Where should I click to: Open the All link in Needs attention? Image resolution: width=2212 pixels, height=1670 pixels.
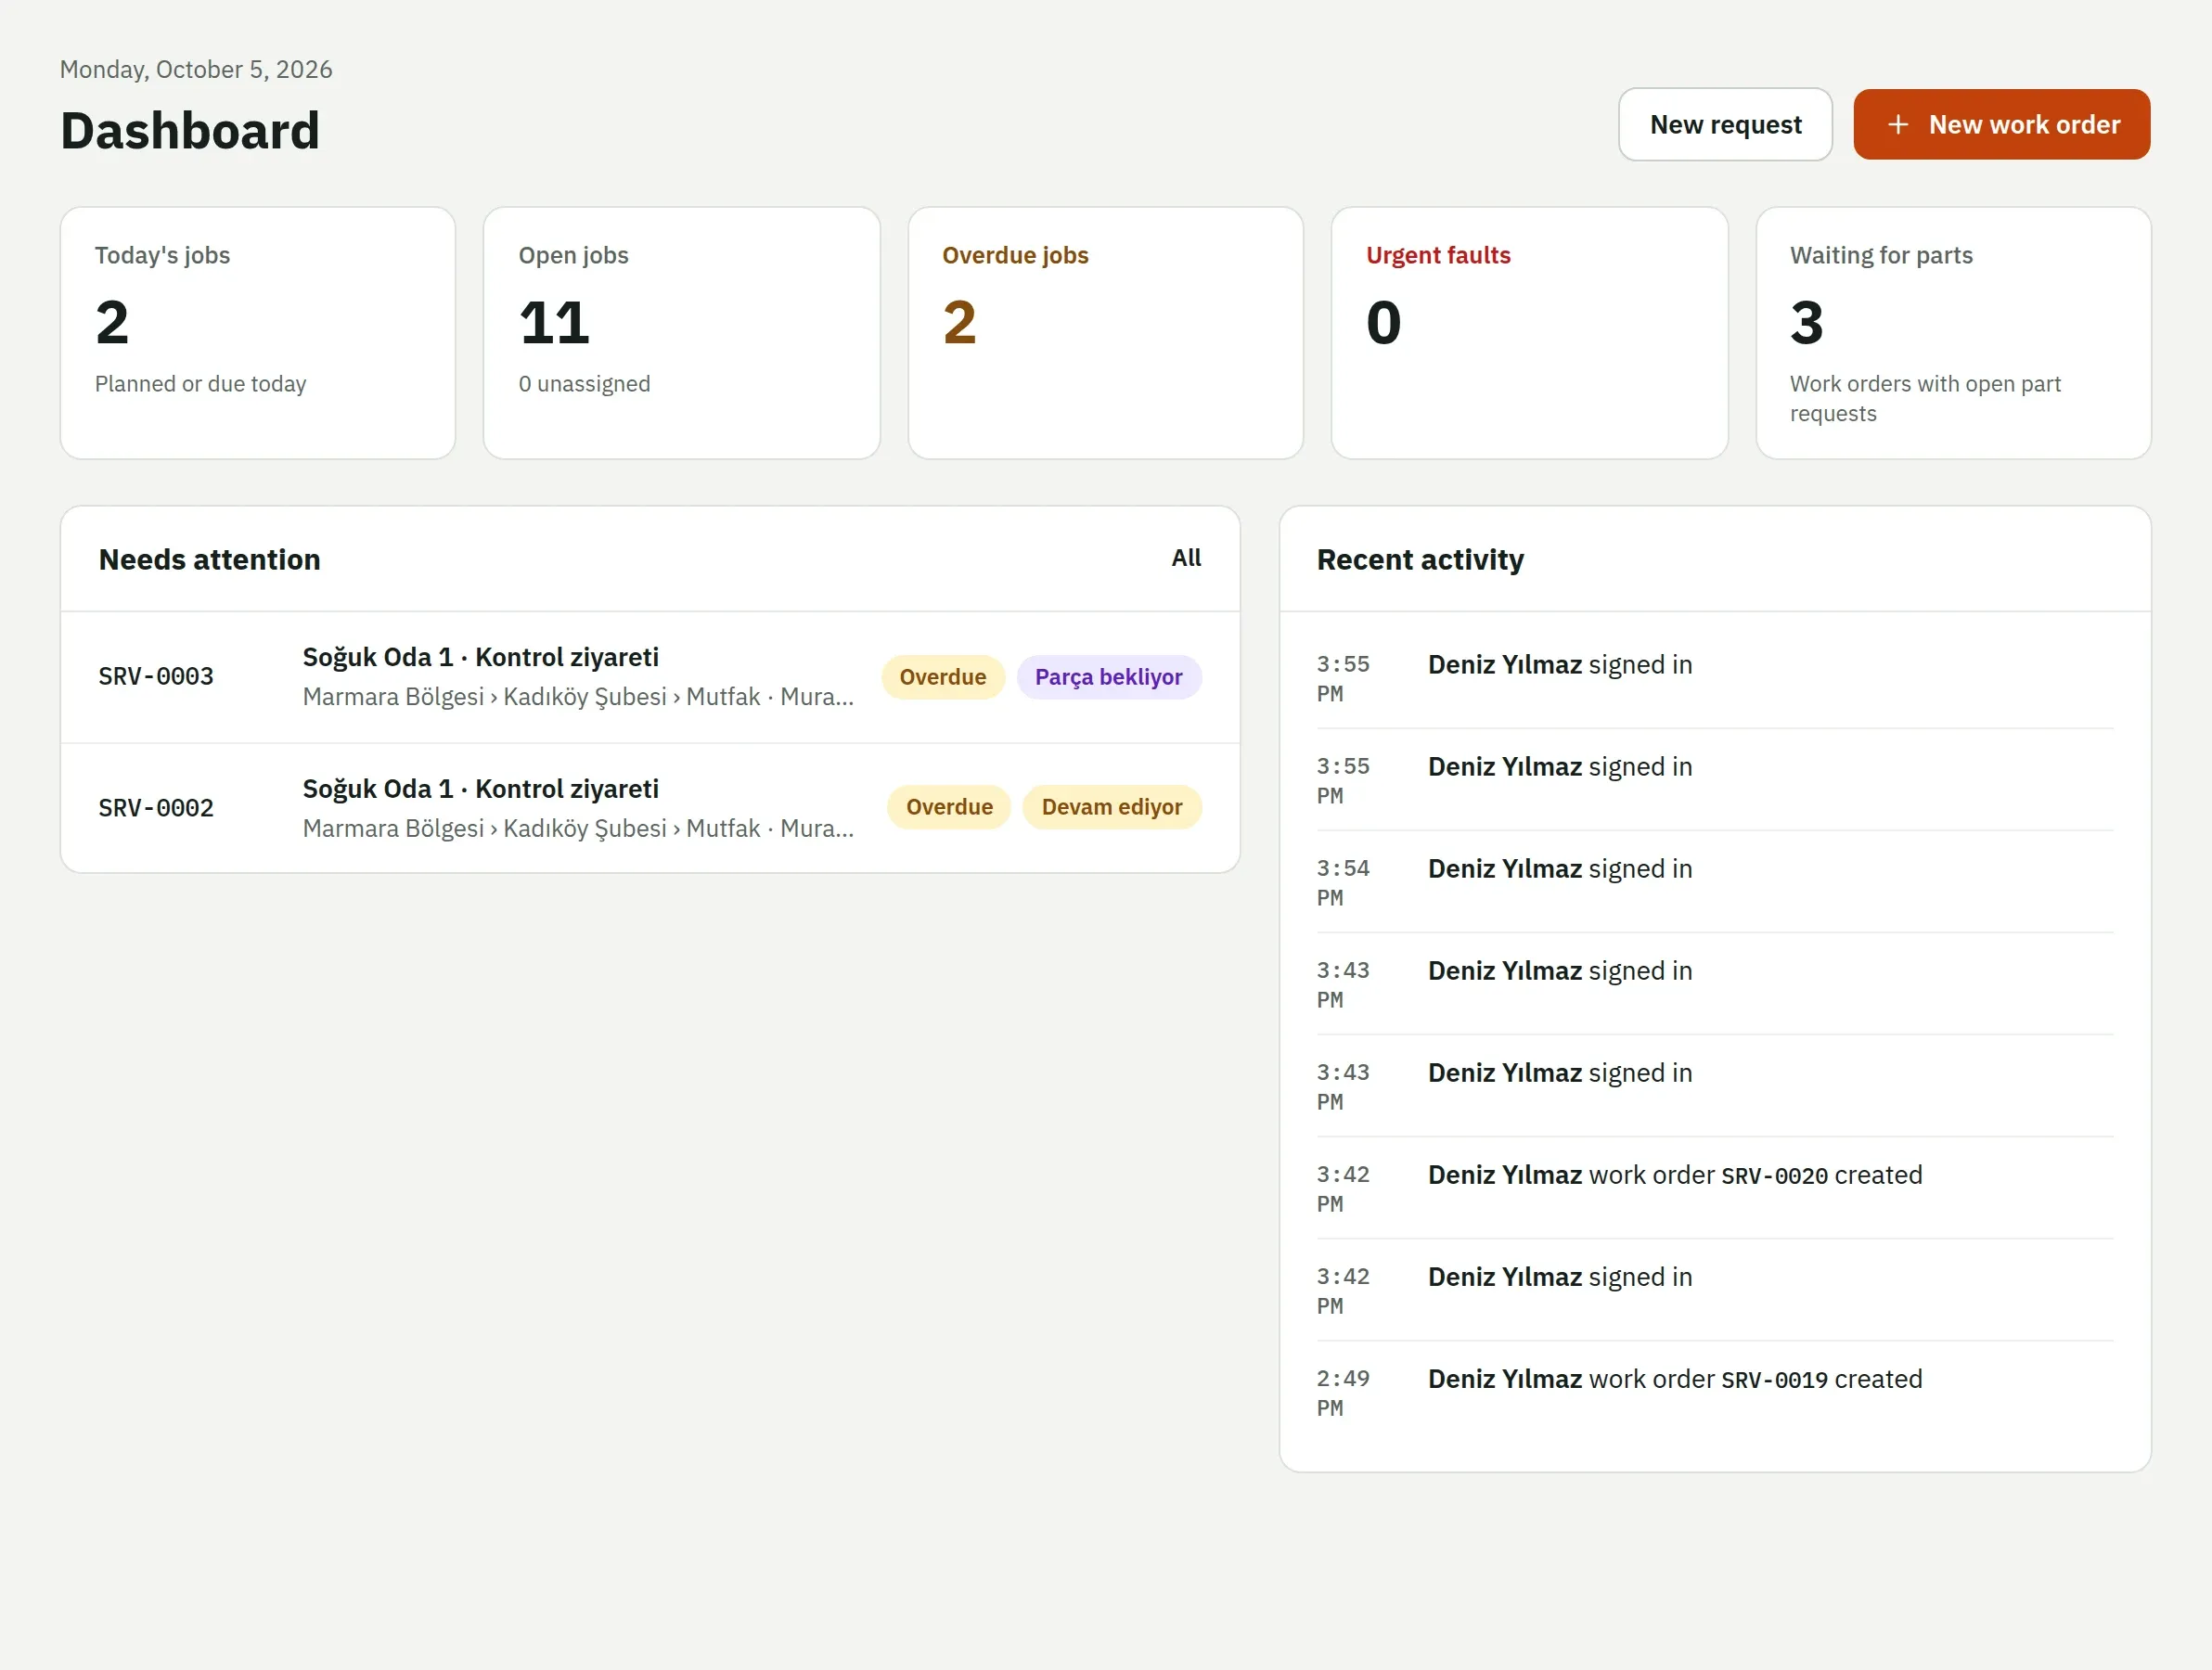coord(1186,558)
